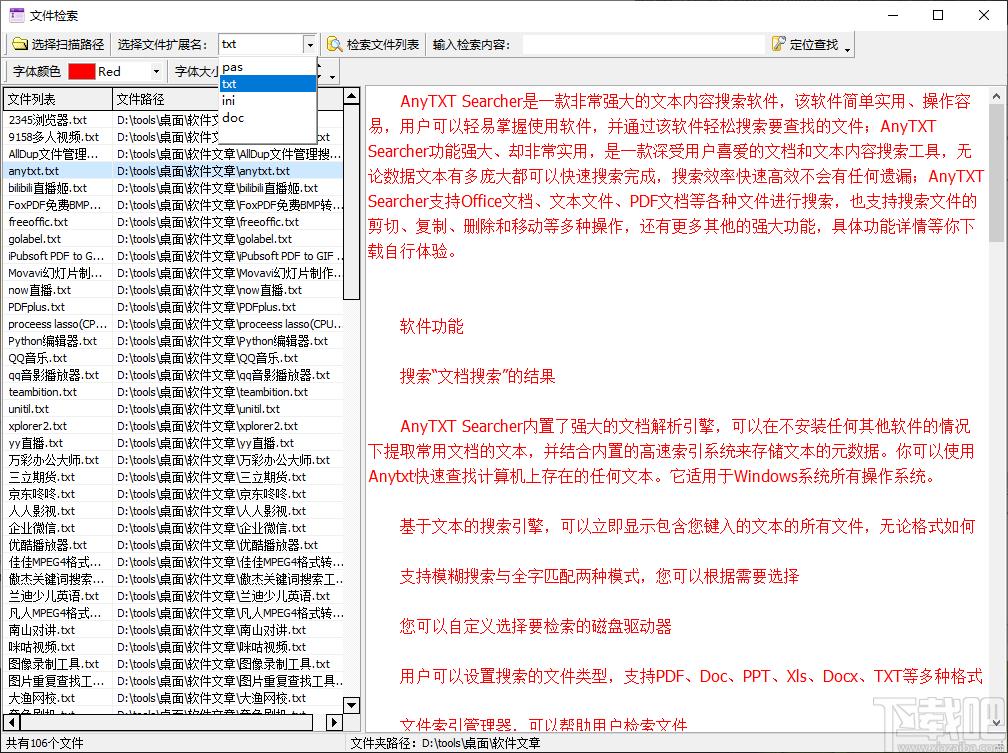Click the 选择扫描路径 folder icon
Image resolution: width=1008 pixels, height=753 pixels.
click(20, 44)
